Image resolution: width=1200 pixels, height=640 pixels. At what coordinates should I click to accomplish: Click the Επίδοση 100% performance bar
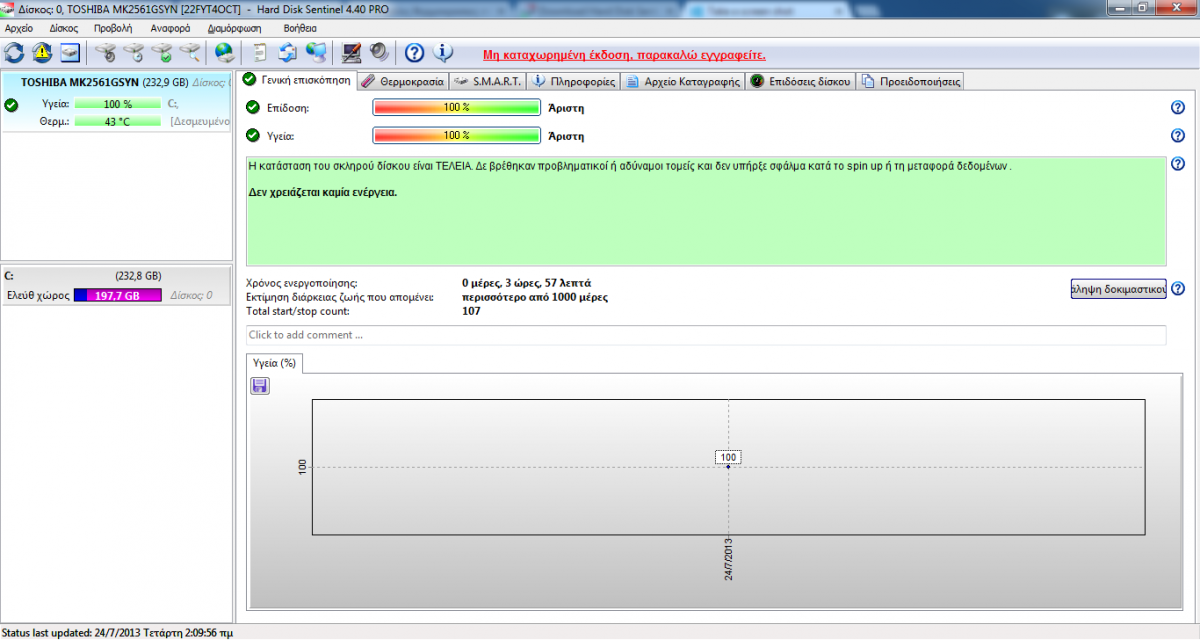[457, 108]
